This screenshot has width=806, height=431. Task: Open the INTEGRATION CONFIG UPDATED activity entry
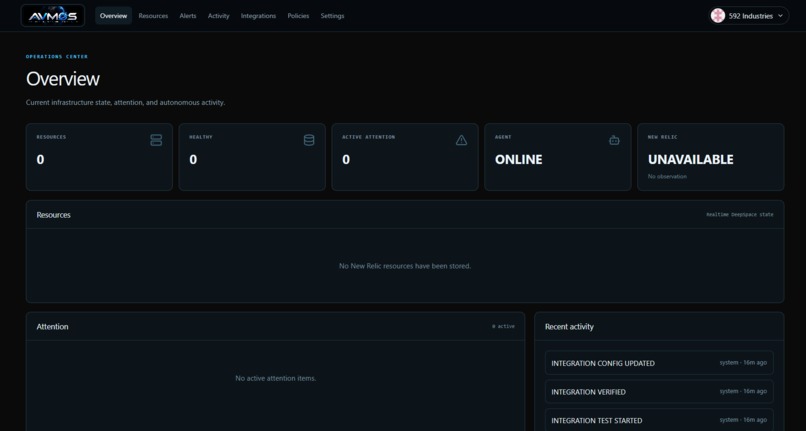tap(659, 363)
